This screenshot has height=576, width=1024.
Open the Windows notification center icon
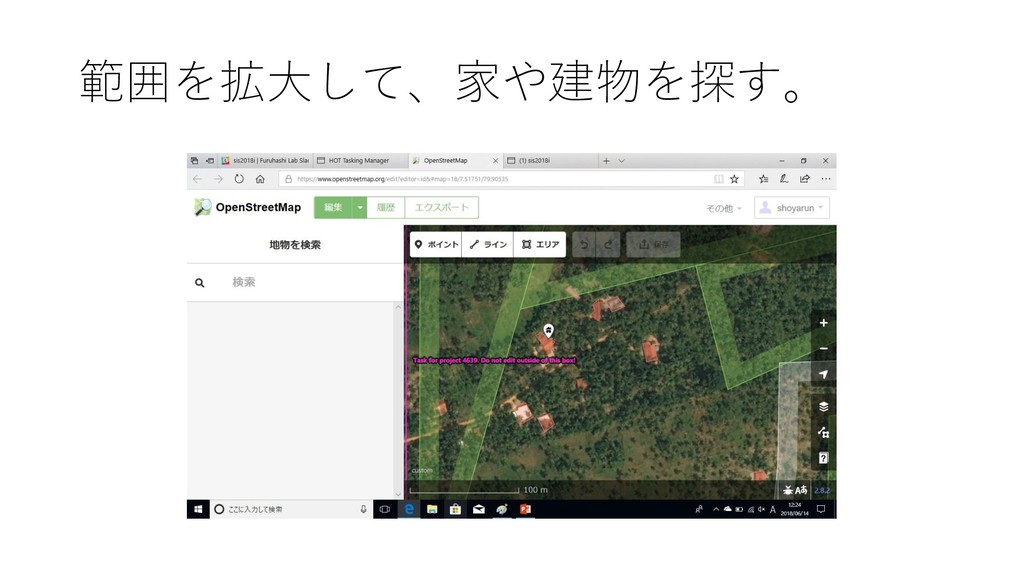821,509
